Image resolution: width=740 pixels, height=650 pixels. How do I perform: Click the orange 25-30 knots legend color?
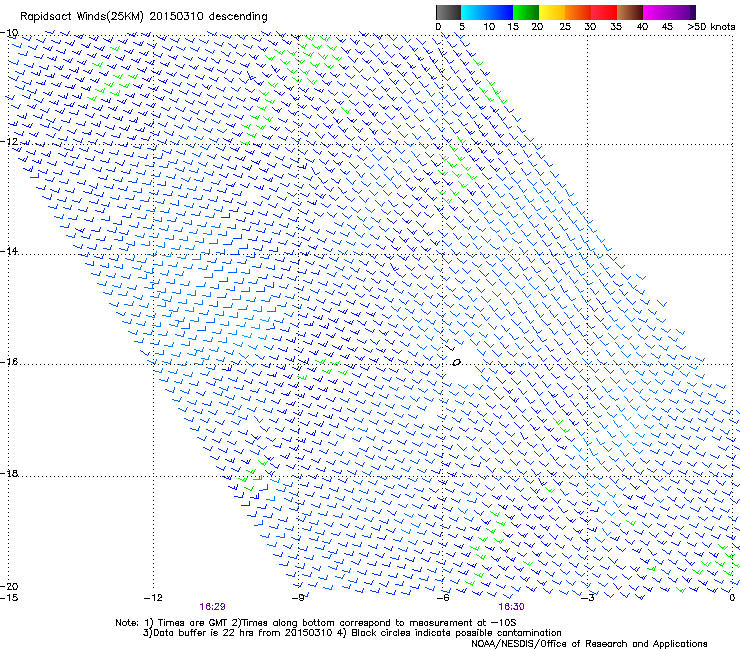578,12
